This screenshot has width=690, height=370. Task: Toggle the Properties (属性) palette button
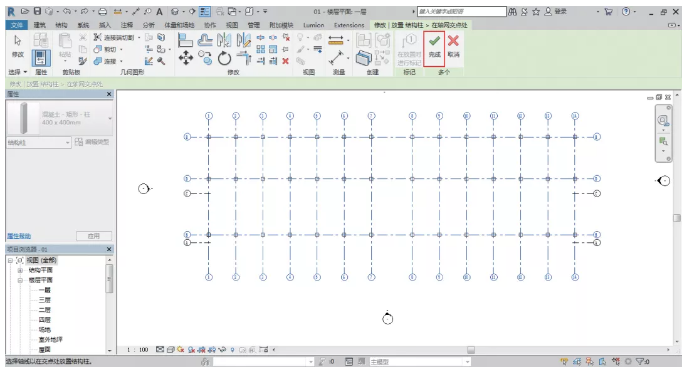pyautogui.click(x=40, y=59)
